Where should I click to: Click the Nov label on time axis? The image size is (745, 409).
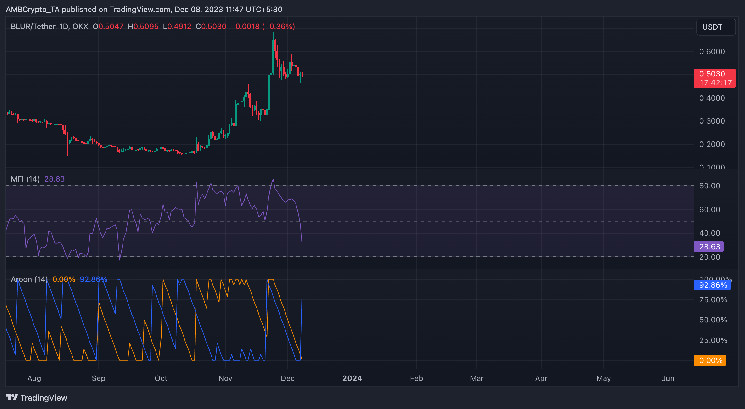(x=225, y=378)
